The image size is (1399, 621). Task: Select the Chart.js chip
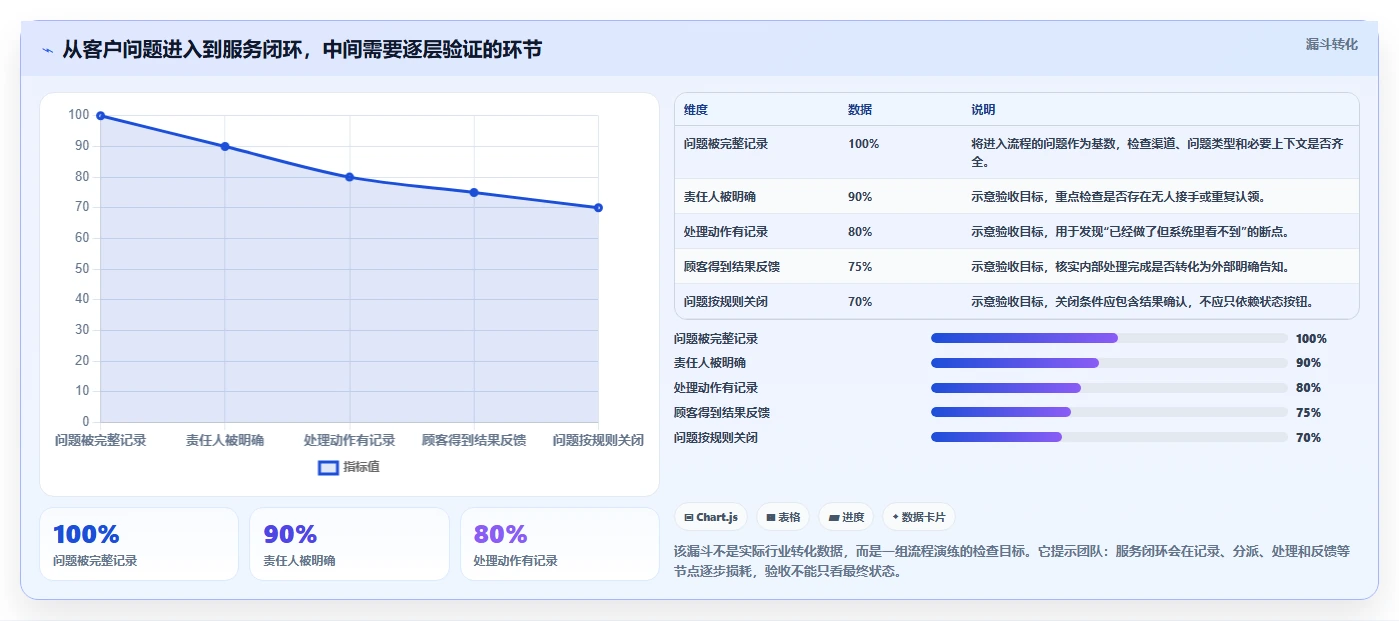coord(711,517)
